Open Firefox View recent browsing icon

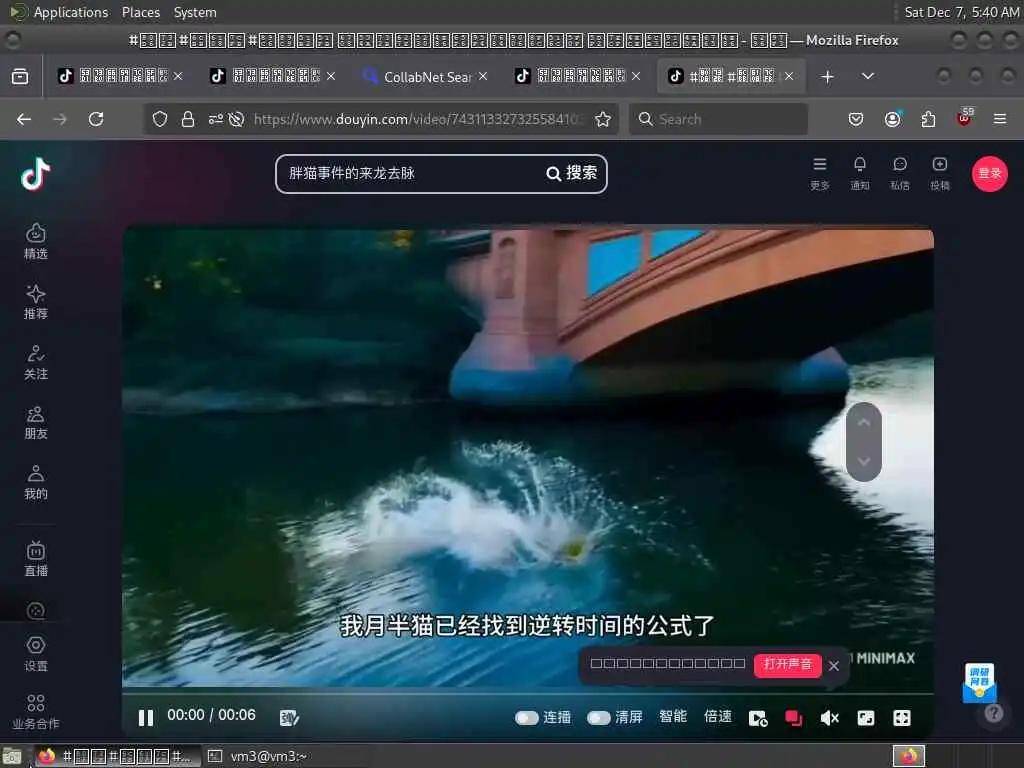(20, 77)
